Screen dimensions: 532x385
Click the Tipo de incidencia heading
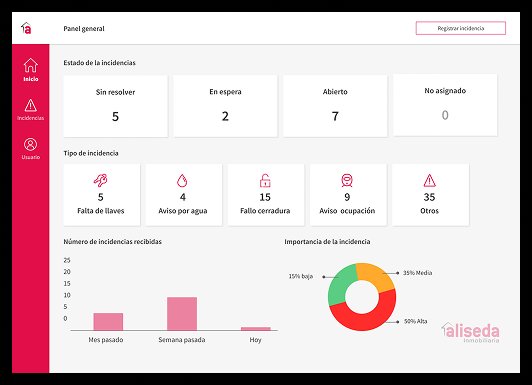click(x=91, y=153)
